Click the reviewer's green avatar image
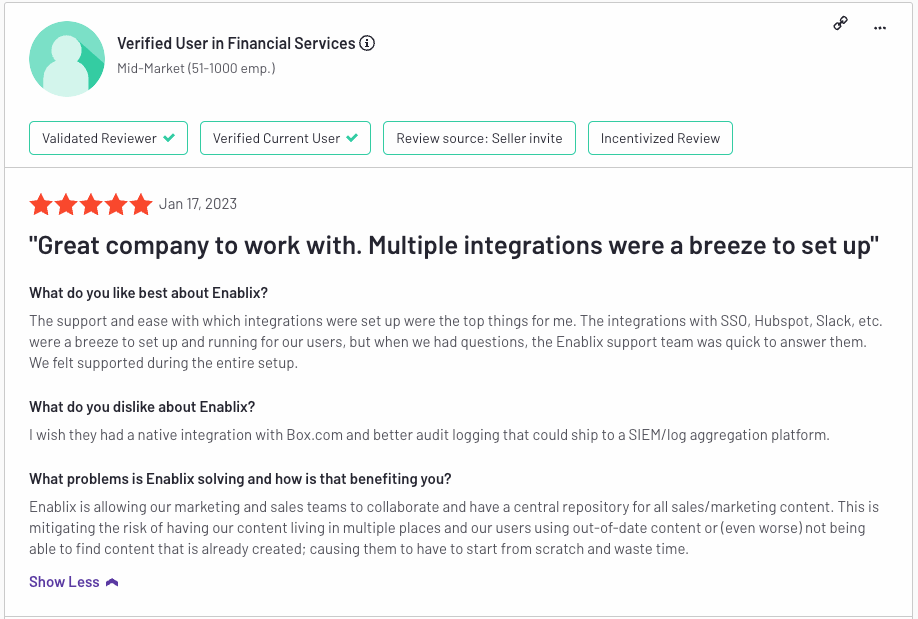Image resolution: width=918 pixels, height=619 pixels. click(x=67, y=59)
